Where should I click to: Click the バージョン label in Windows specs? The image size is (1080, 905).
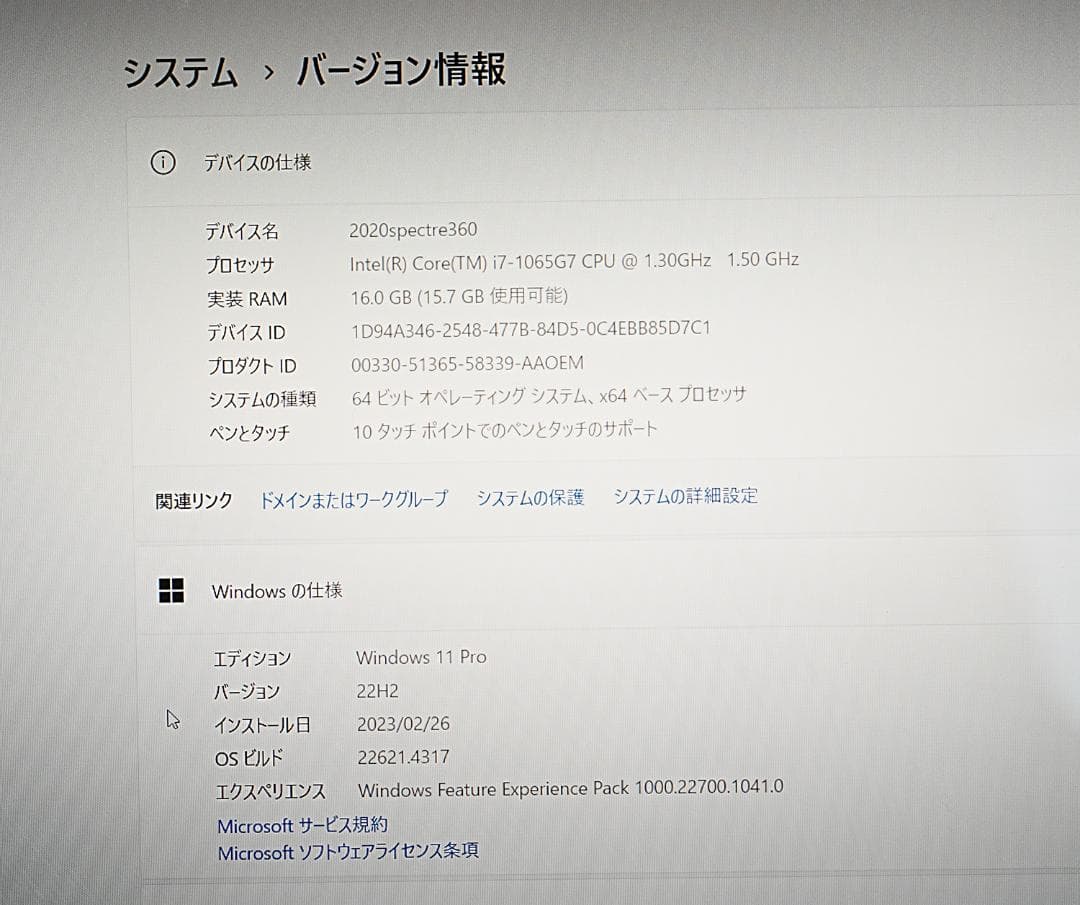coord(247,692)
